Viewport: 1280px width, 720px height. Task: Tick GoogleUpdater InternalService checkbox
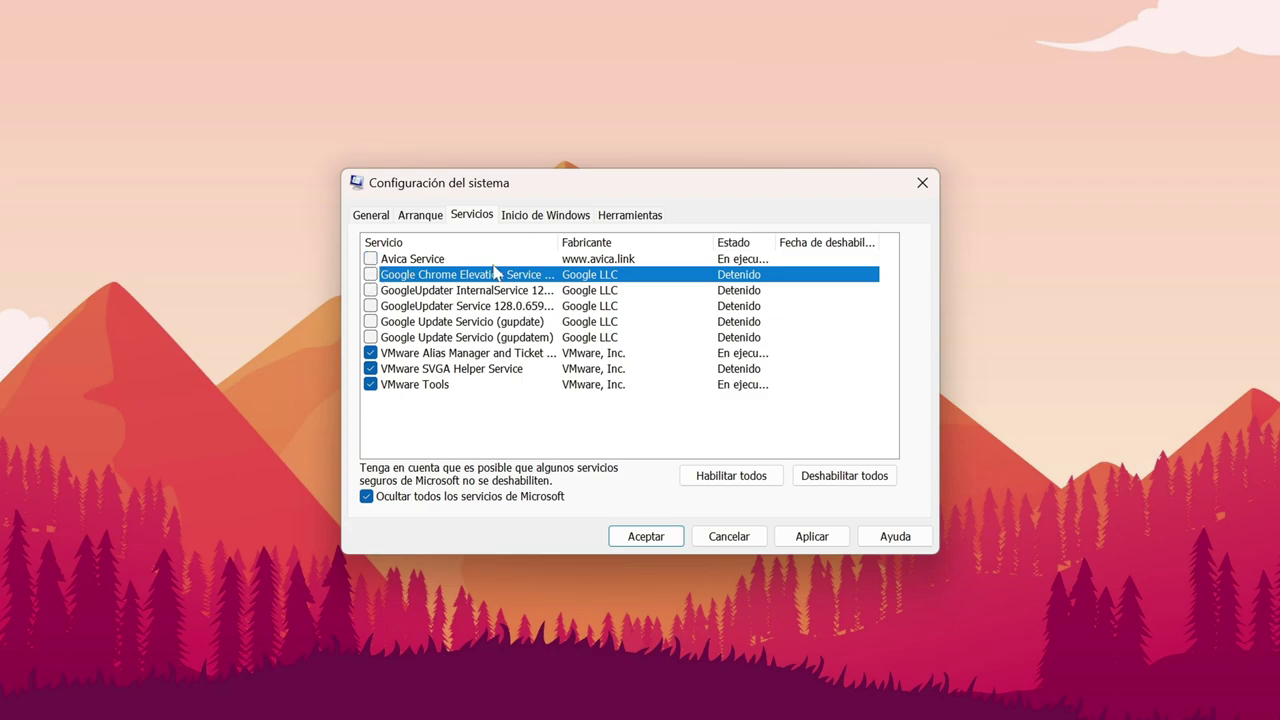[x=371, y=290]
